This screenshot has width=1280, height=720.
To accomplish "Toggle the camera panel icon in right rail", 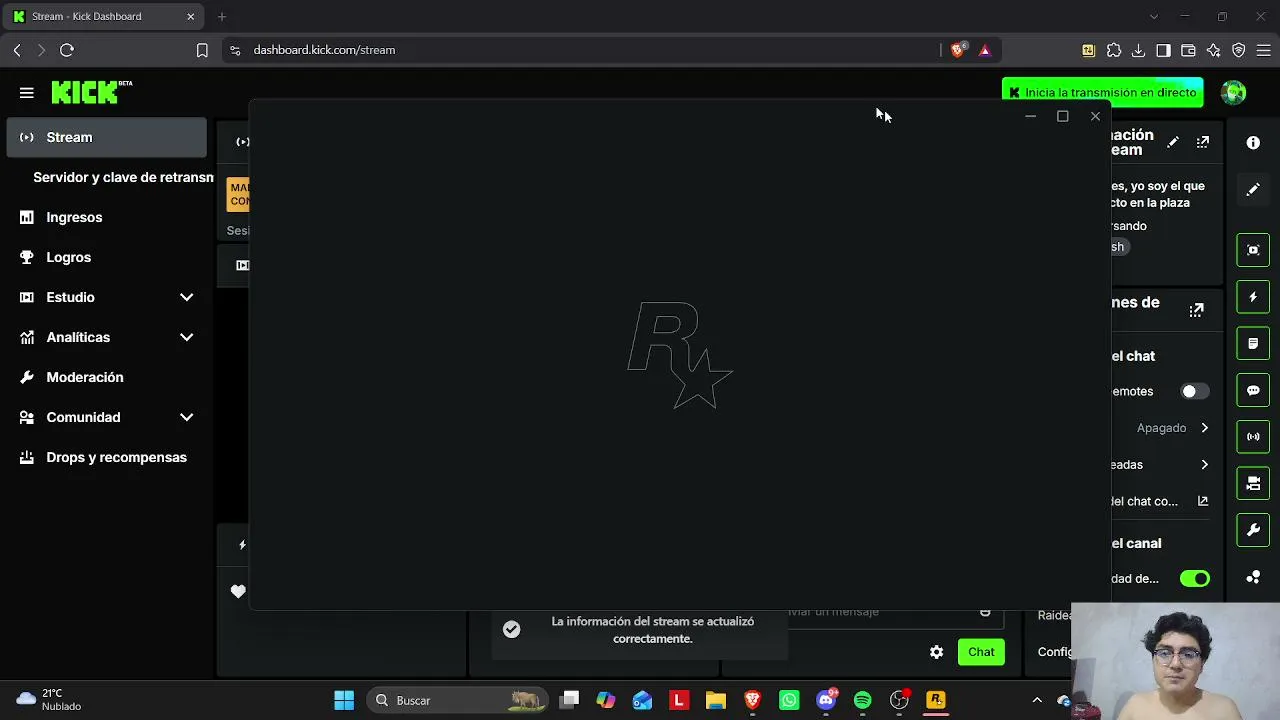I will pos(1253,483).
